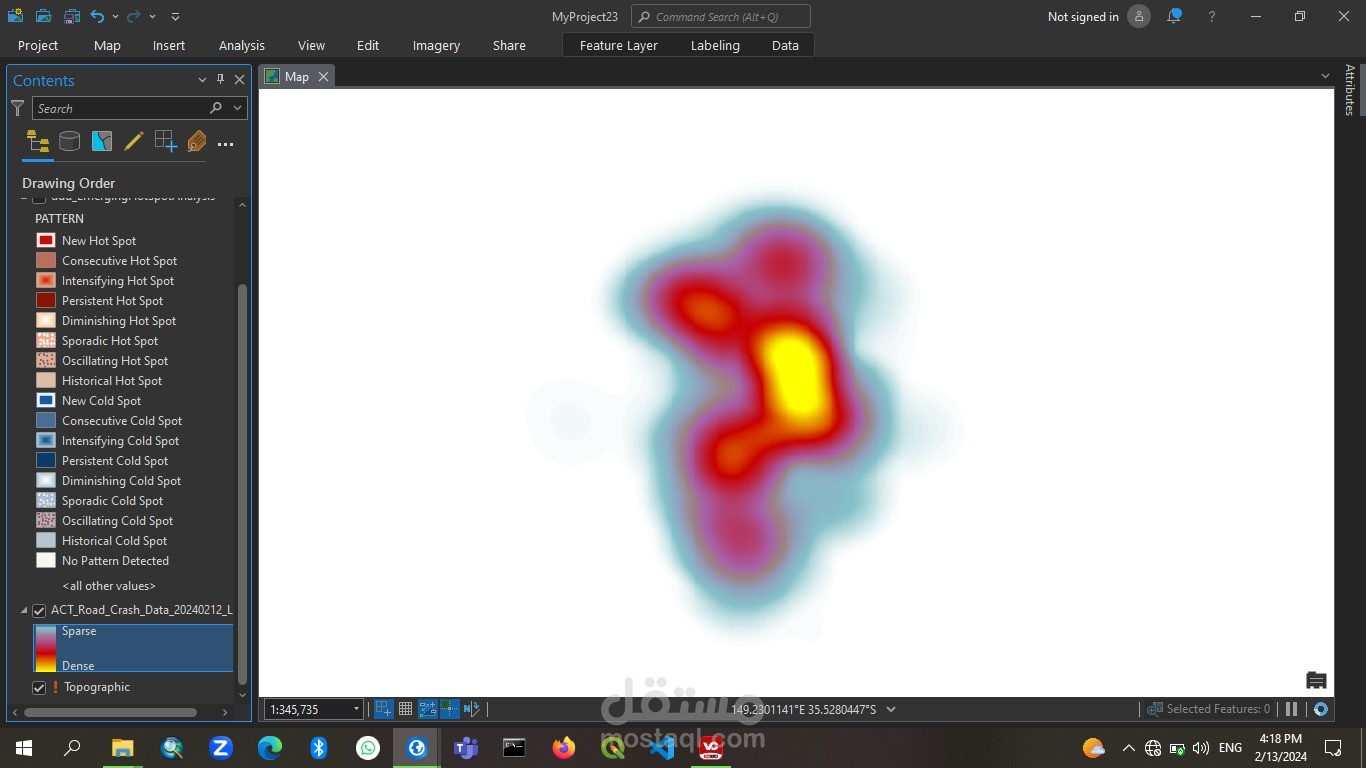Click the New Project icon in quick access toolbar

(15, 16)
